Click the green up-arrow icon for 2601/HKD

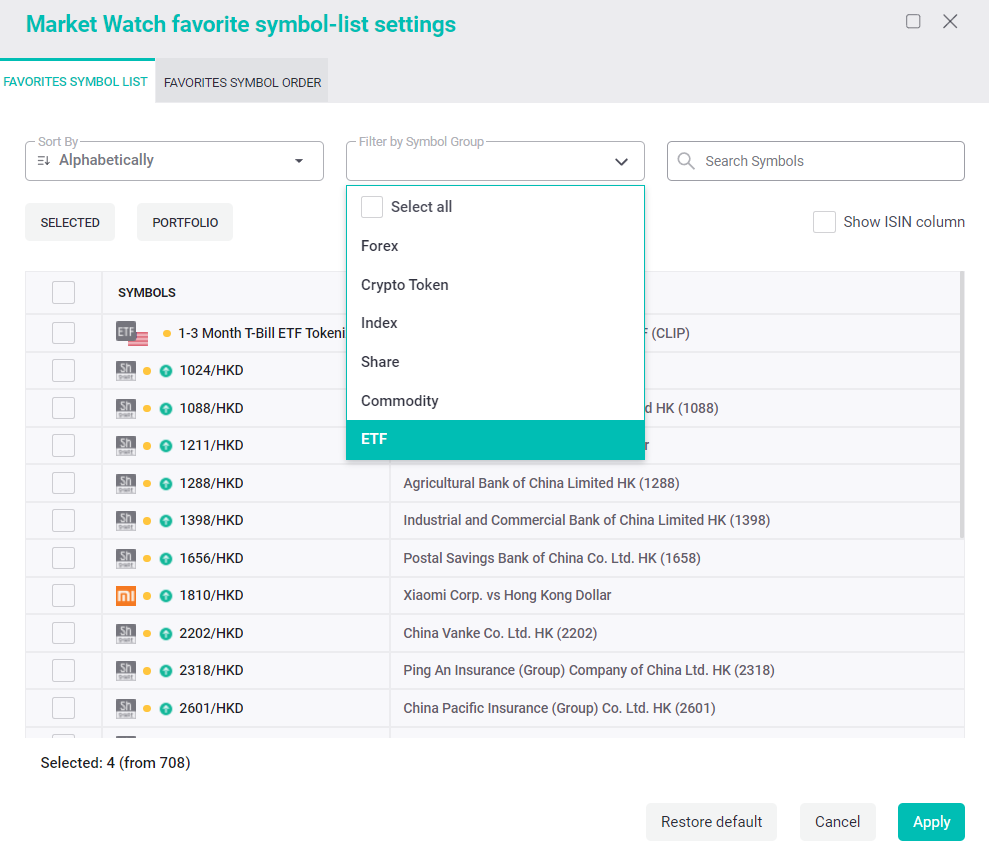pyautogui.click(x=166, y=709)
